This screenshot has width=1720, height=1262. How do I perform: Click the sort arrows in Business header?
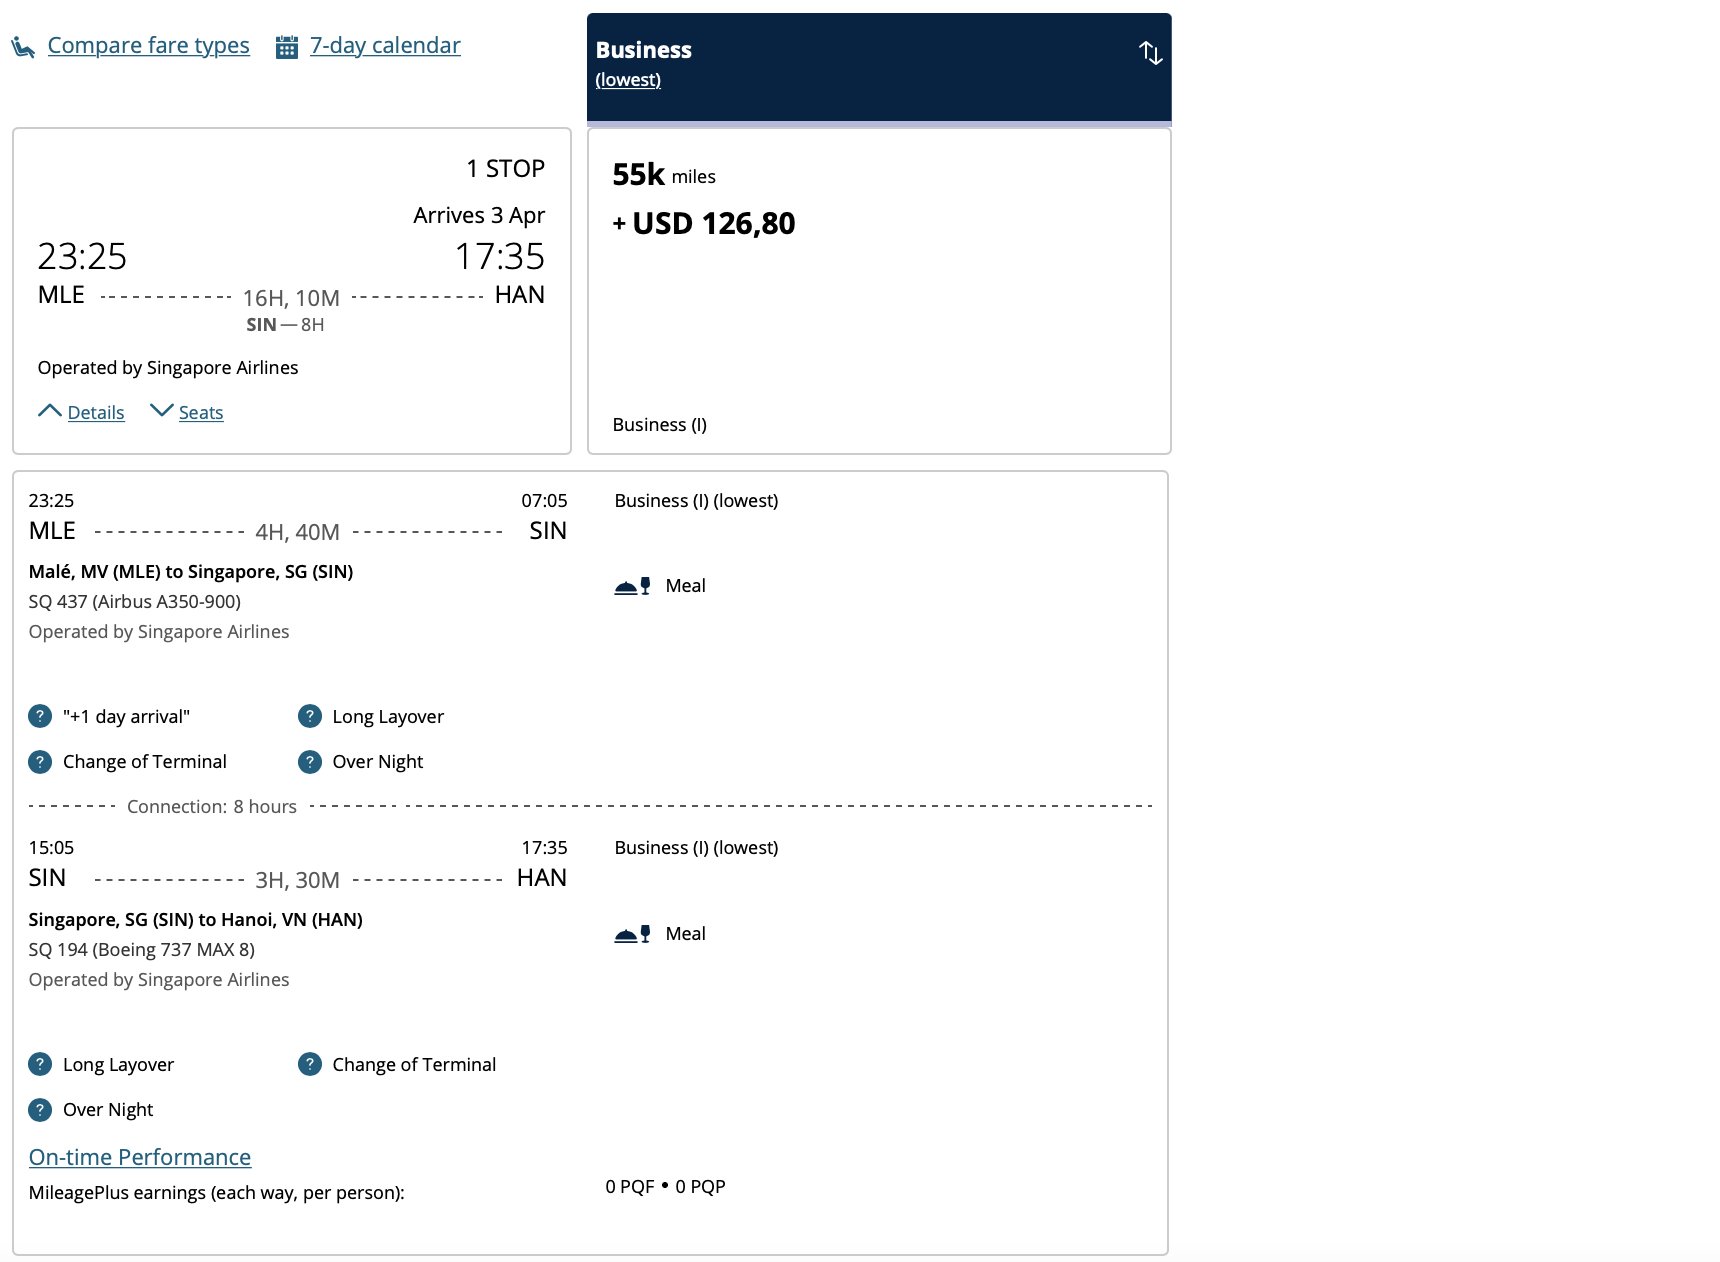(x=1150, y=52)
